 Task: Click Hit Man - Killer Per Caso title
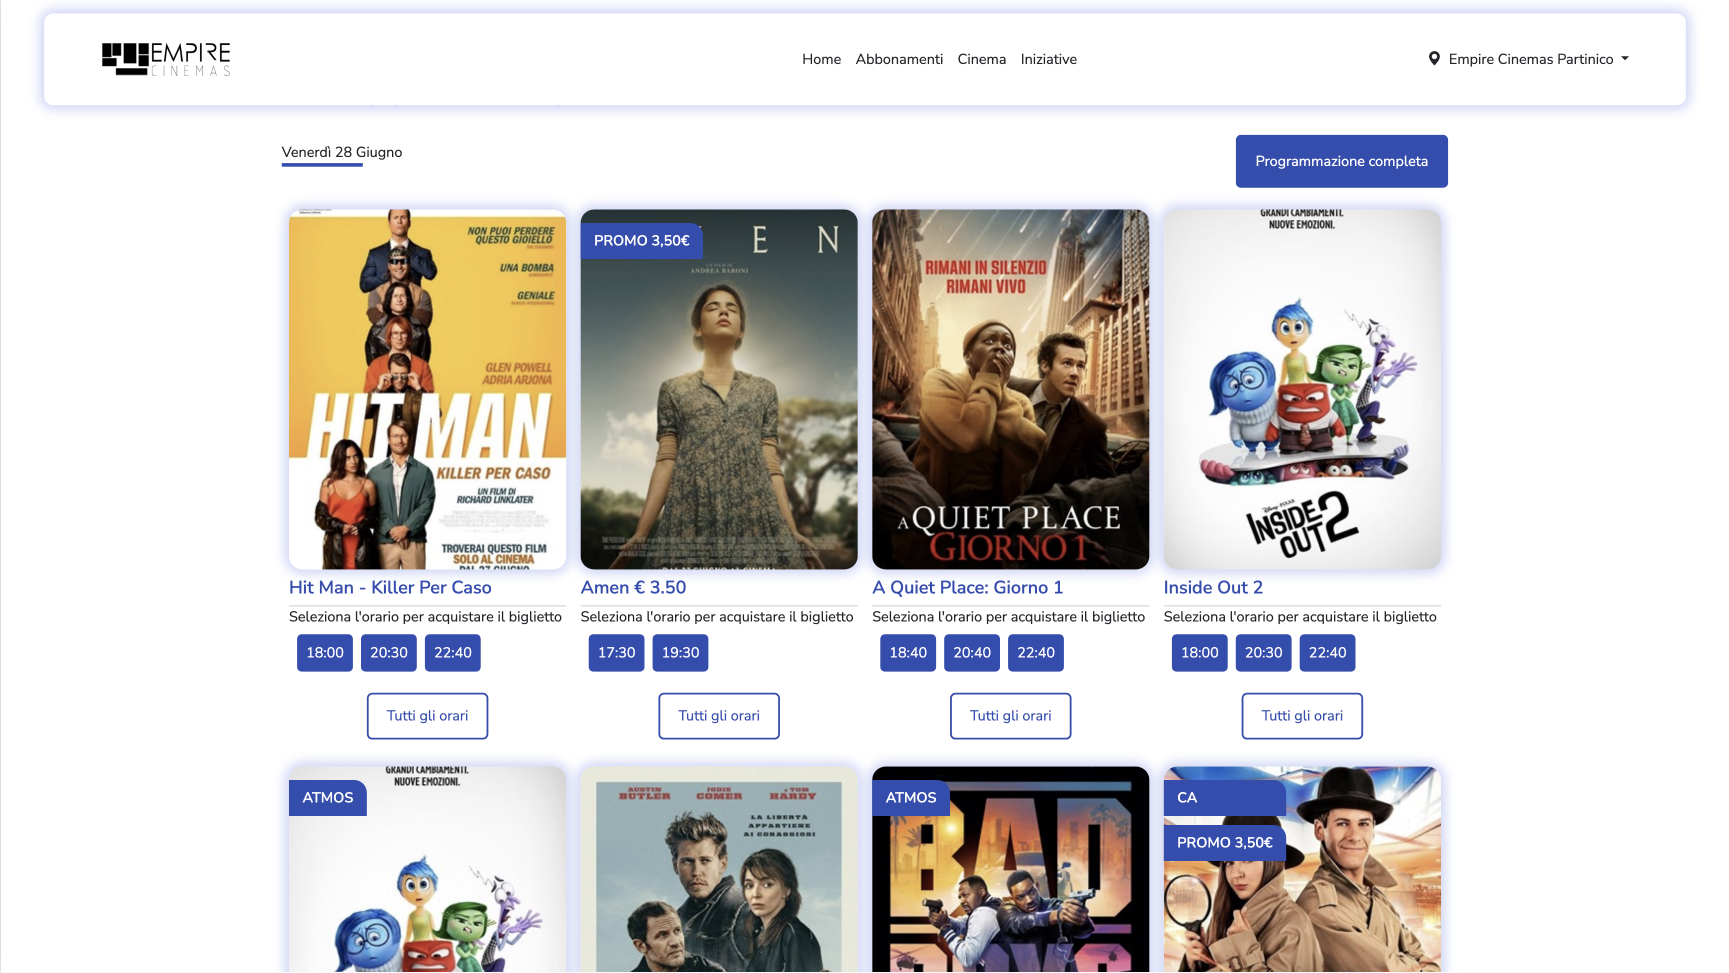coord(390,588)
